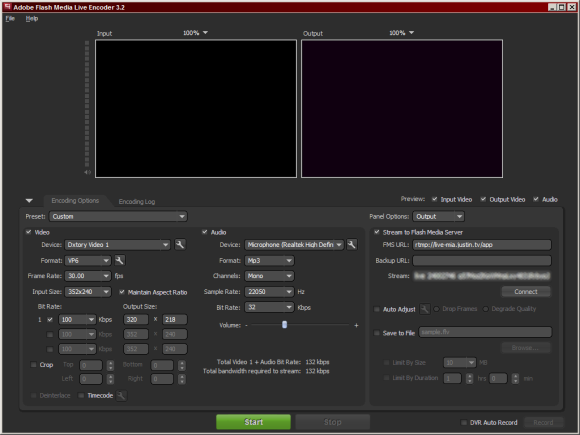Select Degrade Quality radio button

click(x=486, y=309)
